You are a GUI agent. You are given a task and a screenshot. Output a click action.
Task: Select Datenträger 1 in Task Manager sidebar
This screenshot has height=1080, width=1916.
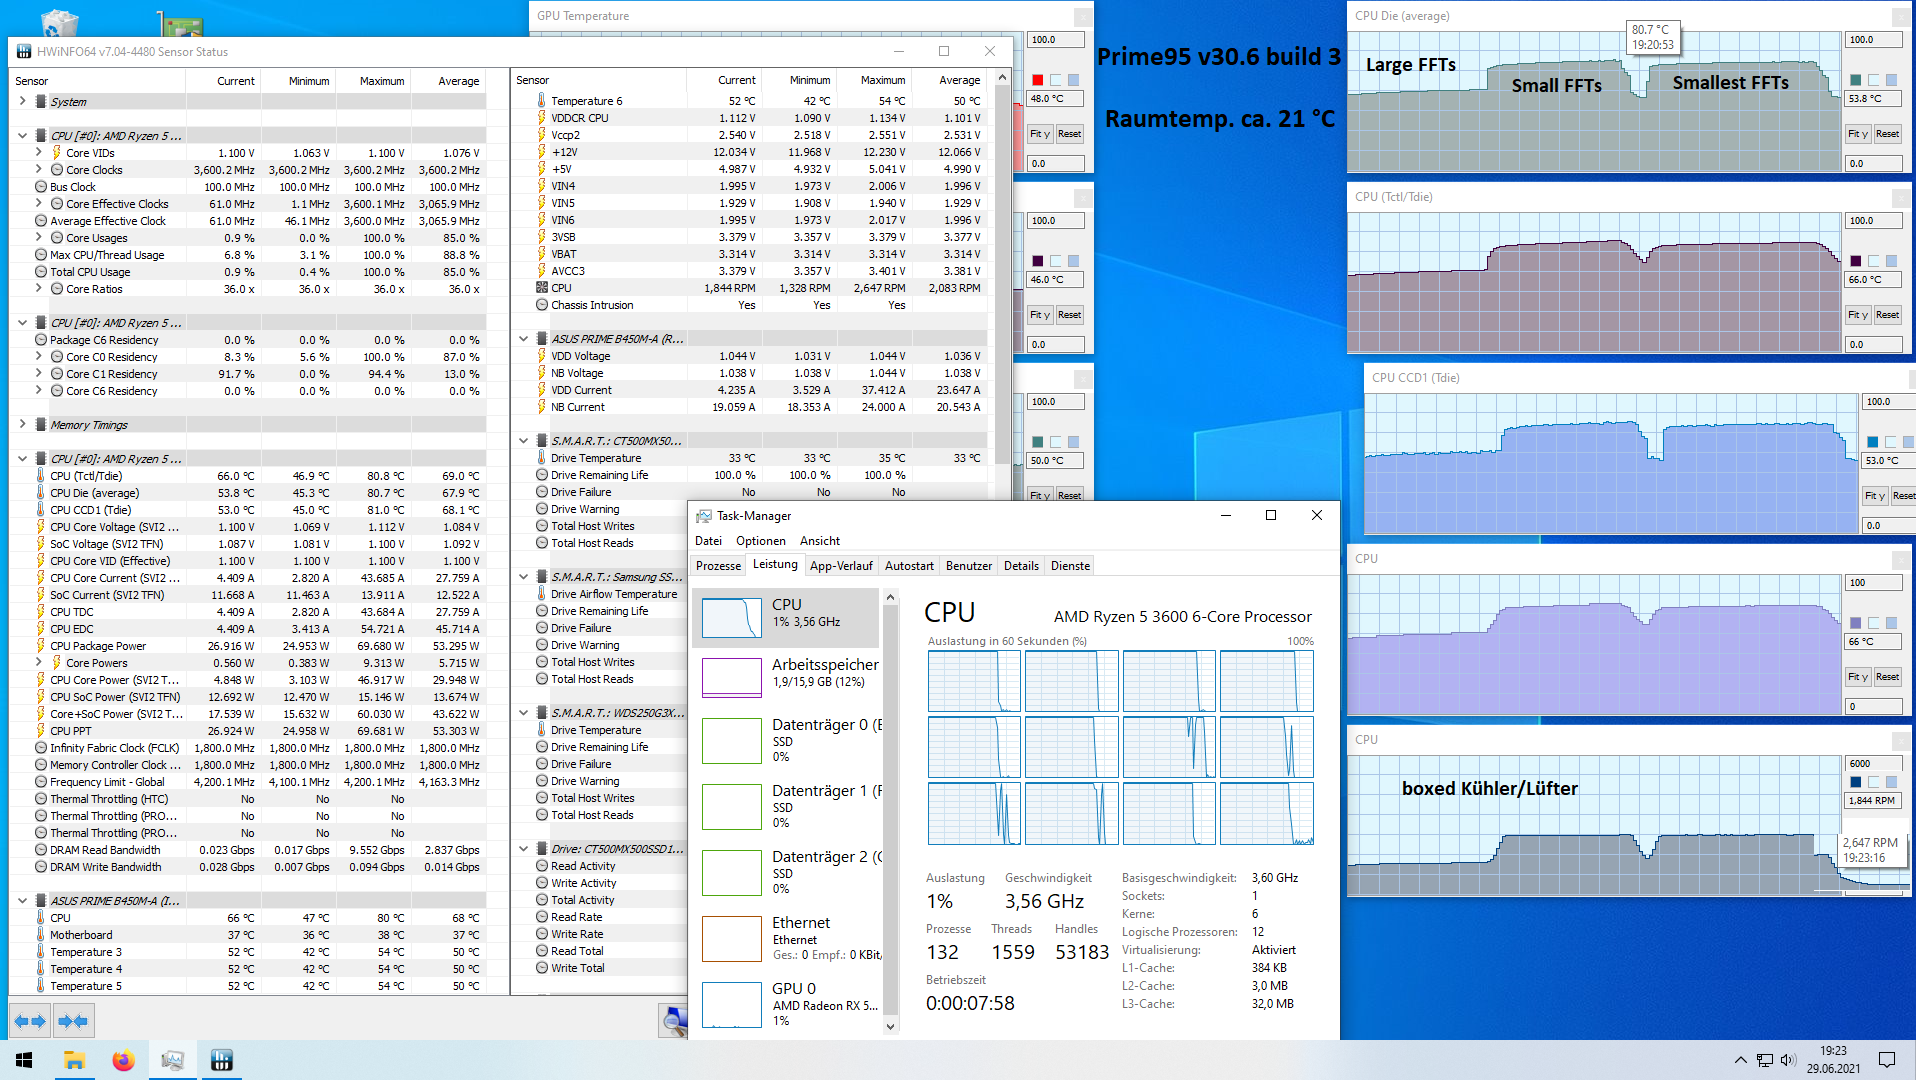coord(788,806)
